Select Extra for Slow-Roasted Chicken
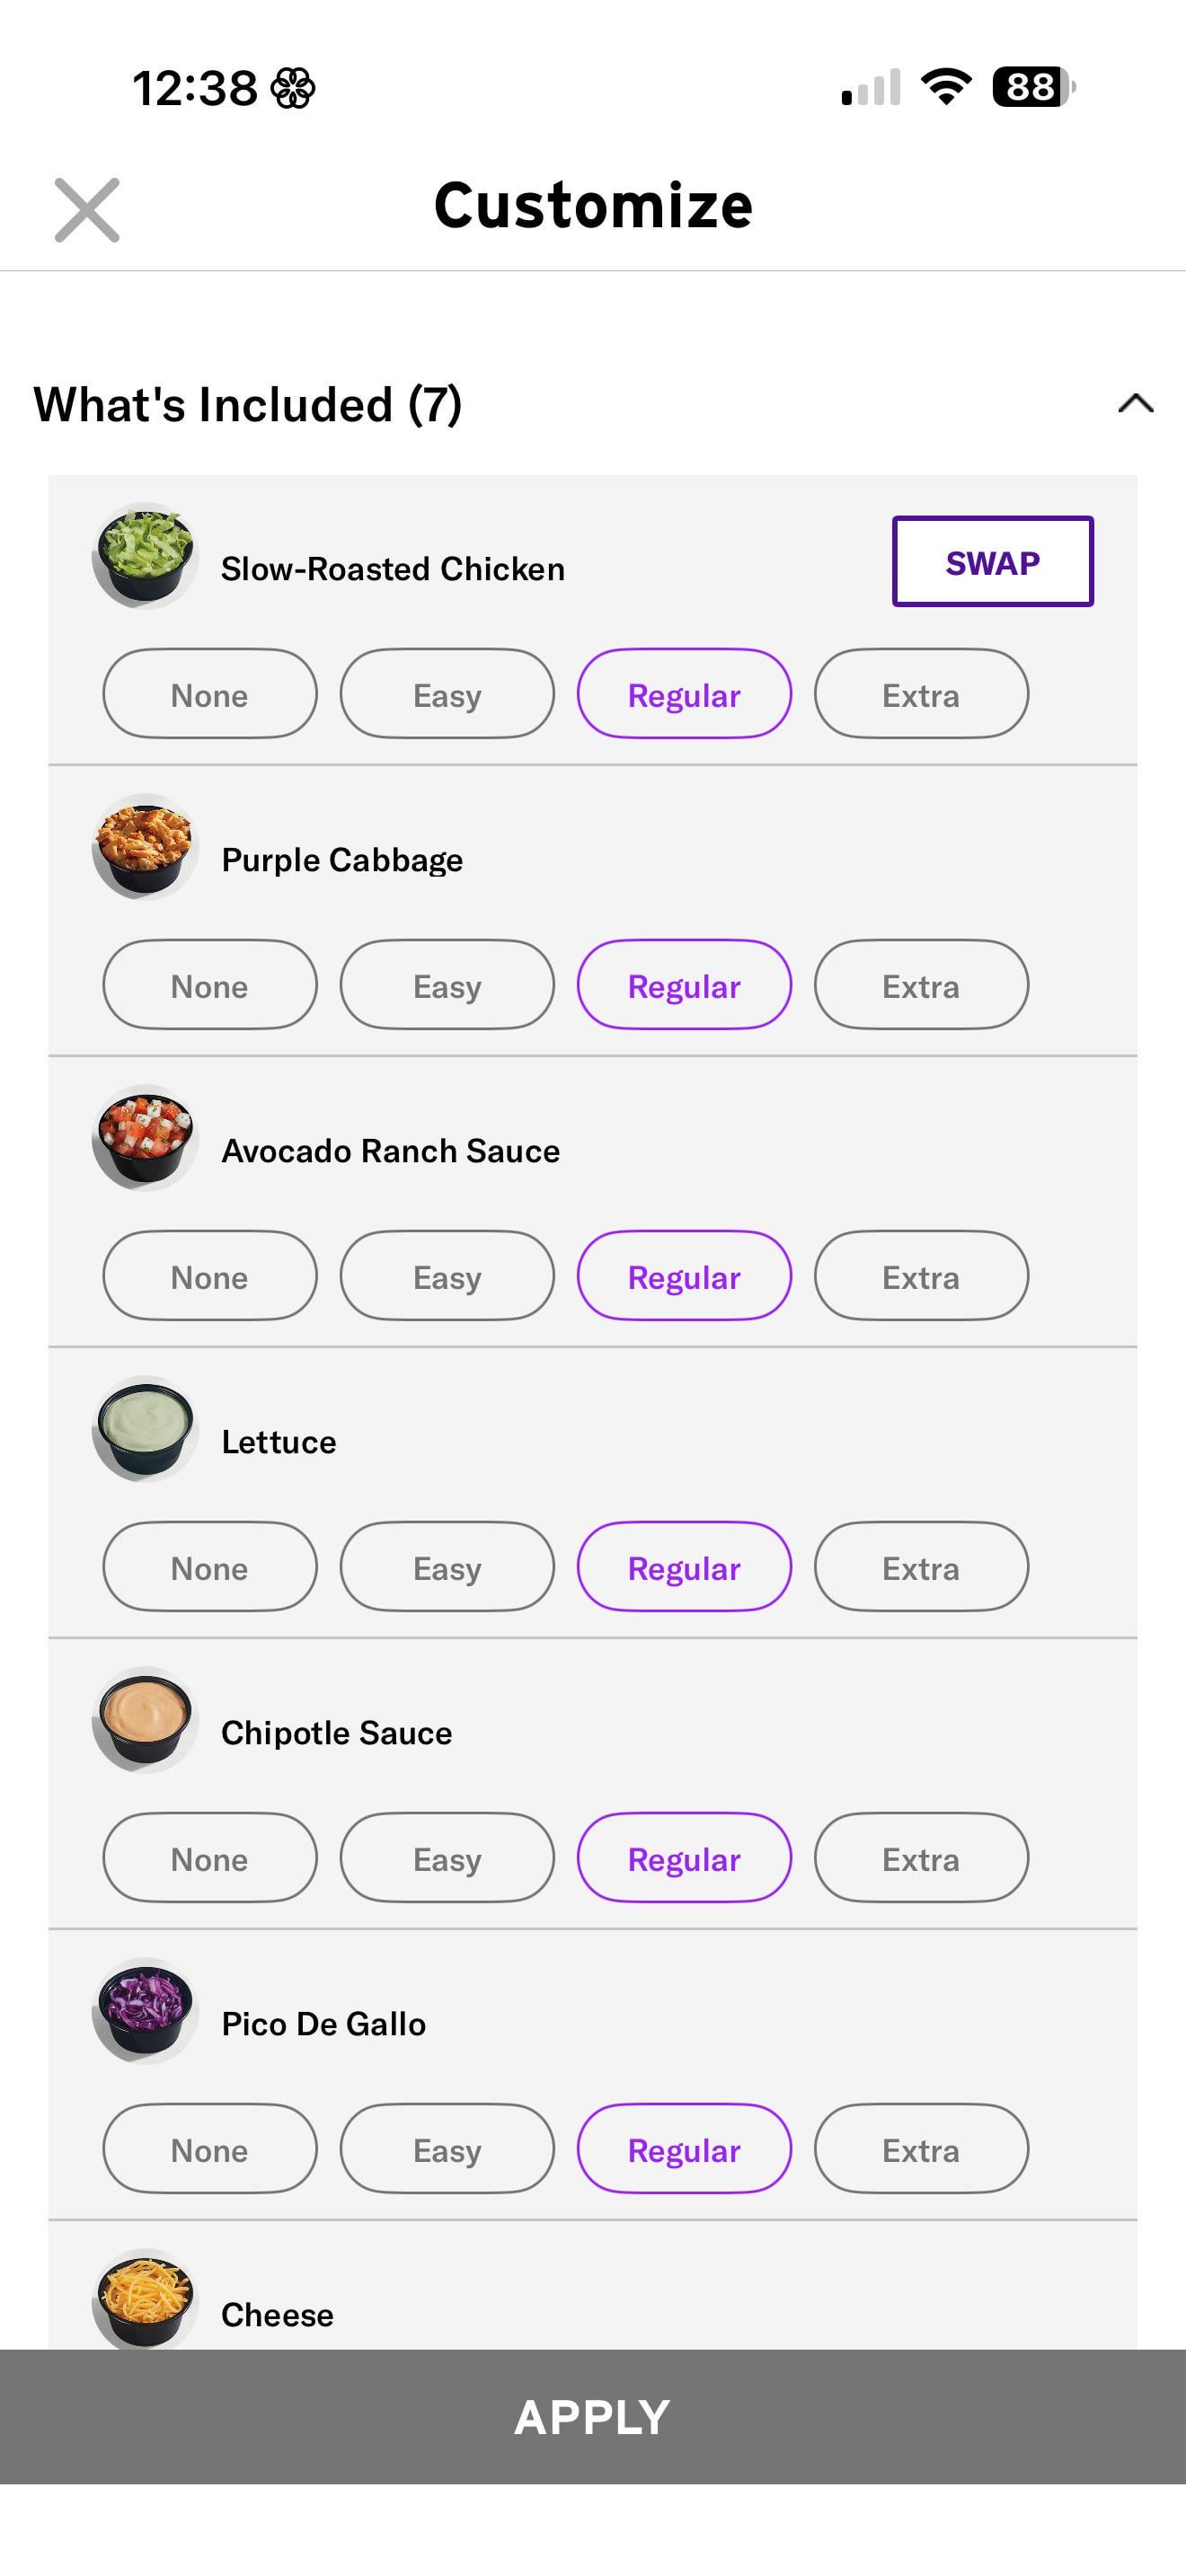This screenshot has height=2576, width=1186. pos(921,694)
